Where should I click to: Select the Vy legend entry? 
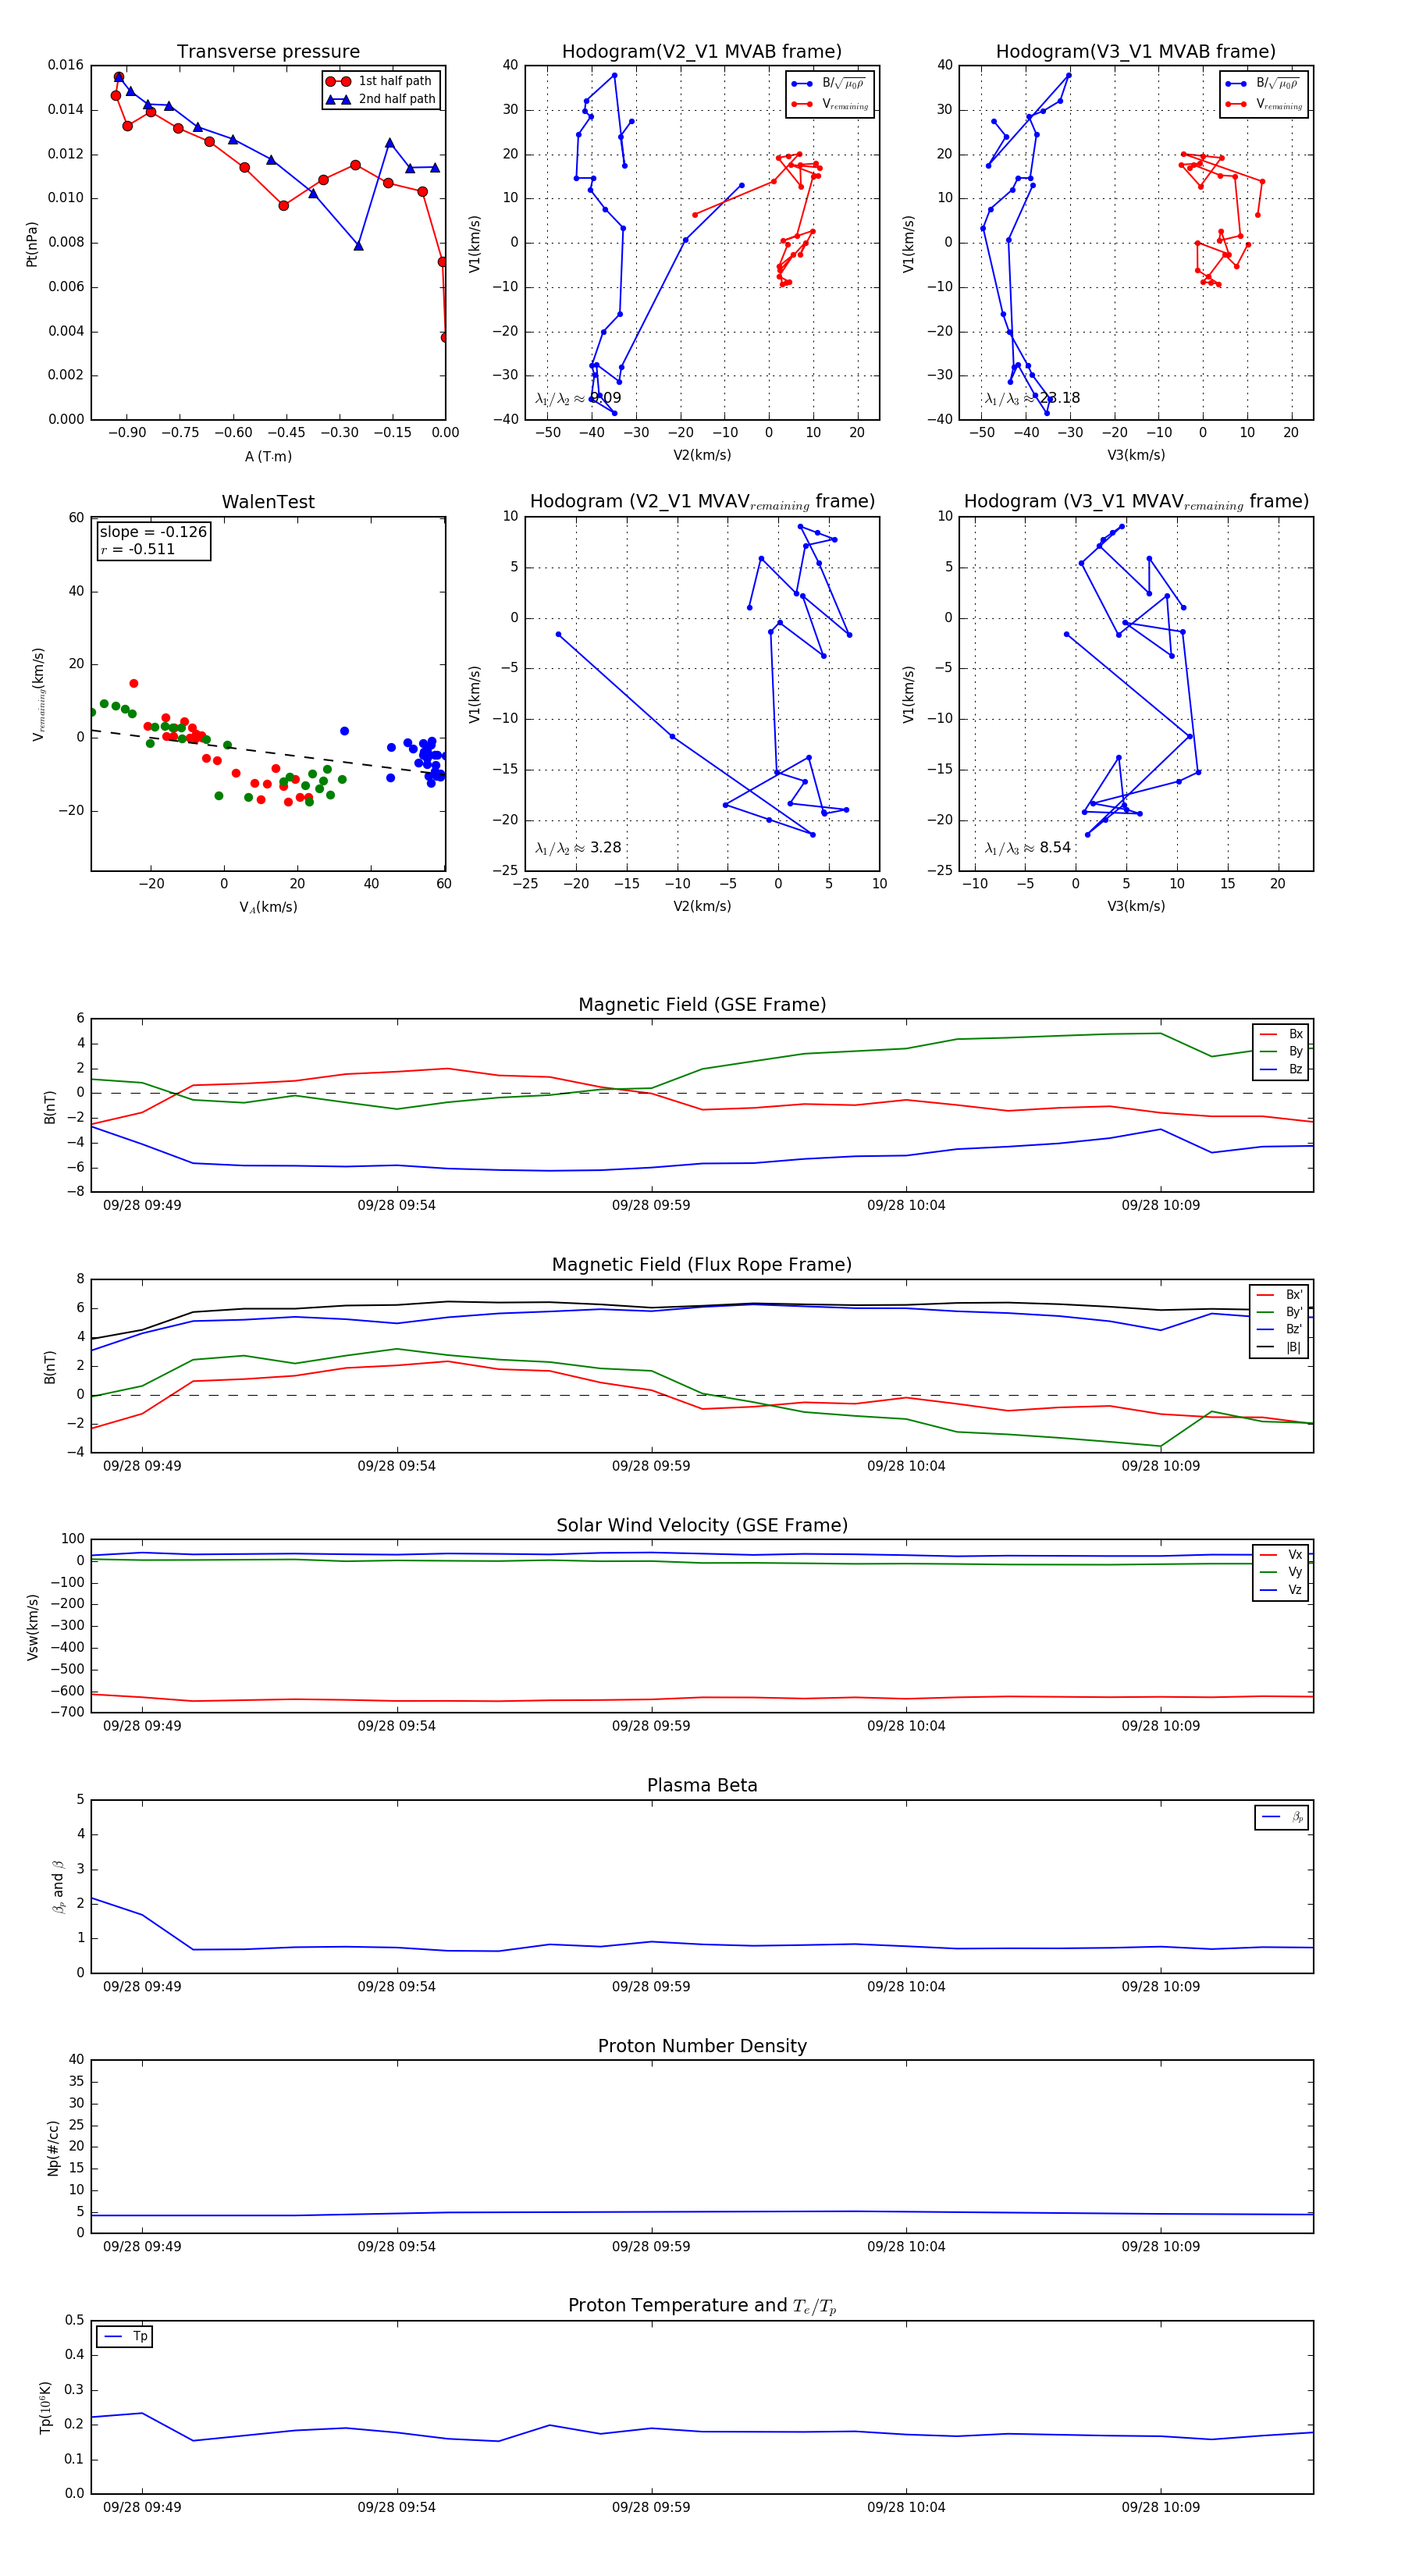coord(1281,1572)
